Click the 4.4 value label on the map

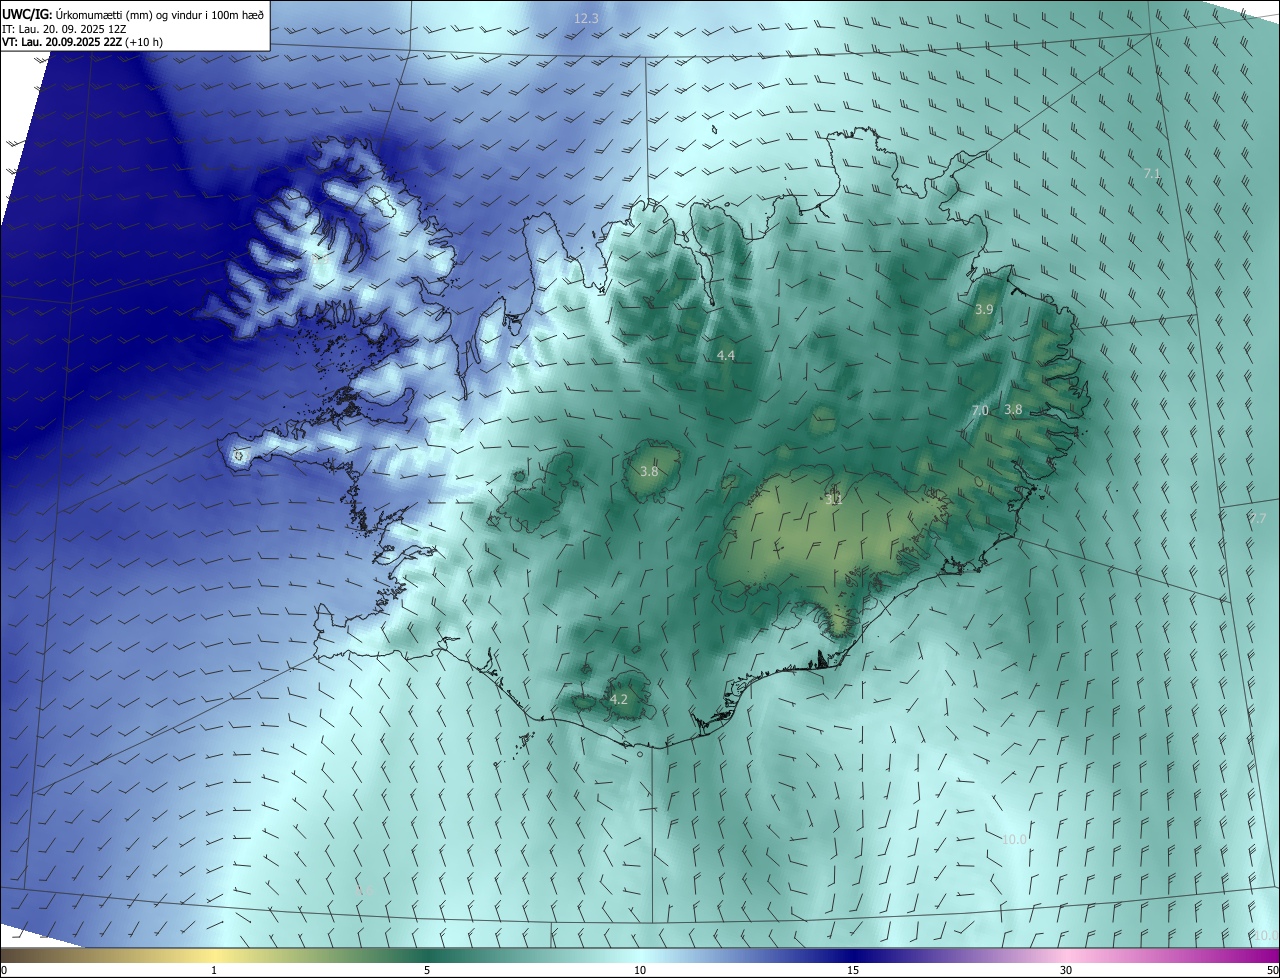(x=726, y=356)
